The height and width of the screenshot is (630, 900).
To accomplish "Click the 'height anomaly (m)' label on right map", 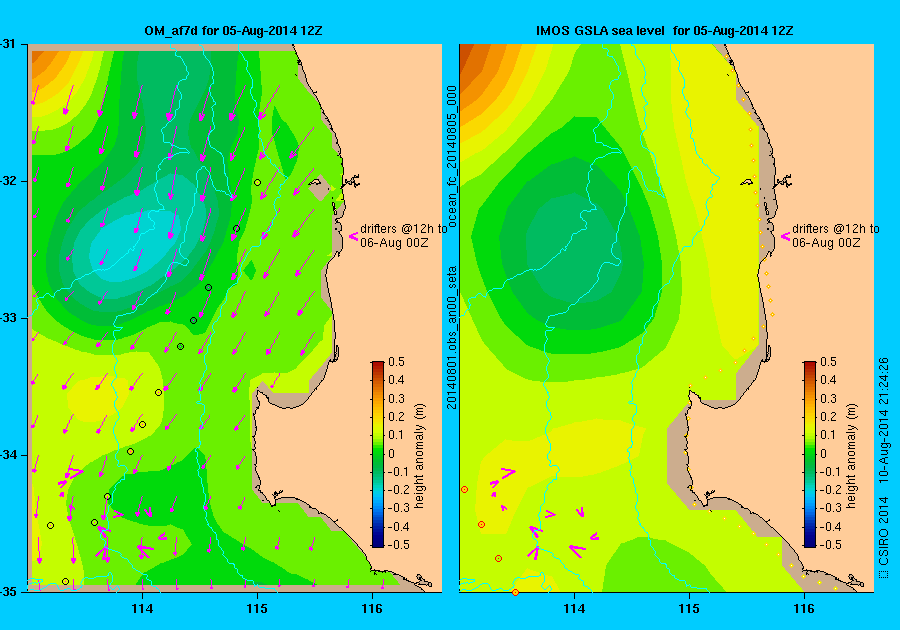I will click(851, 456).
